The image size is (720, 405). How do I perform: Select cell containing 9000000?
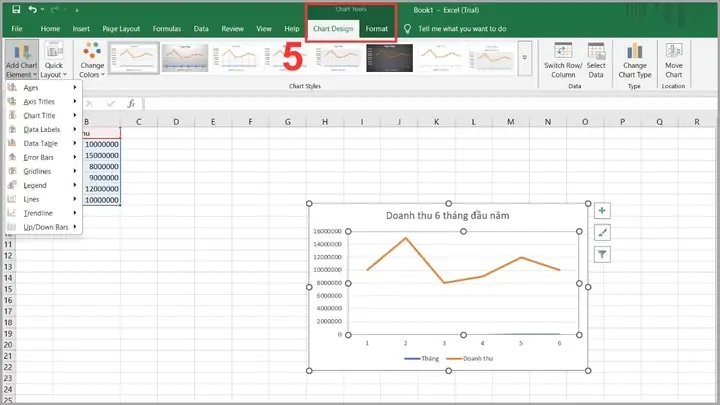point(102,178)
